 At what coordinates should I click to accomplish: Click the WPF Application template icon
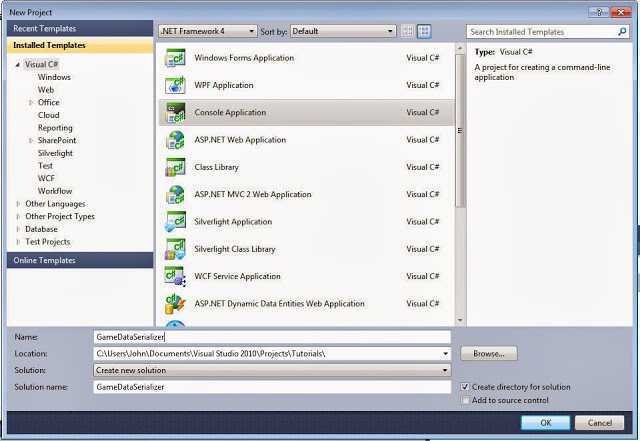pyautogui.click(x=175, y=85)
